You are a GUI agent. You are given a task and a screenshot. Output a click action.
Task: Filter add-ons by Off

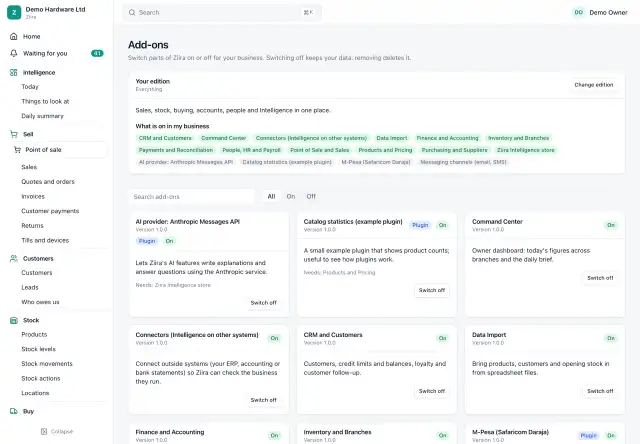tap(311, 196)
